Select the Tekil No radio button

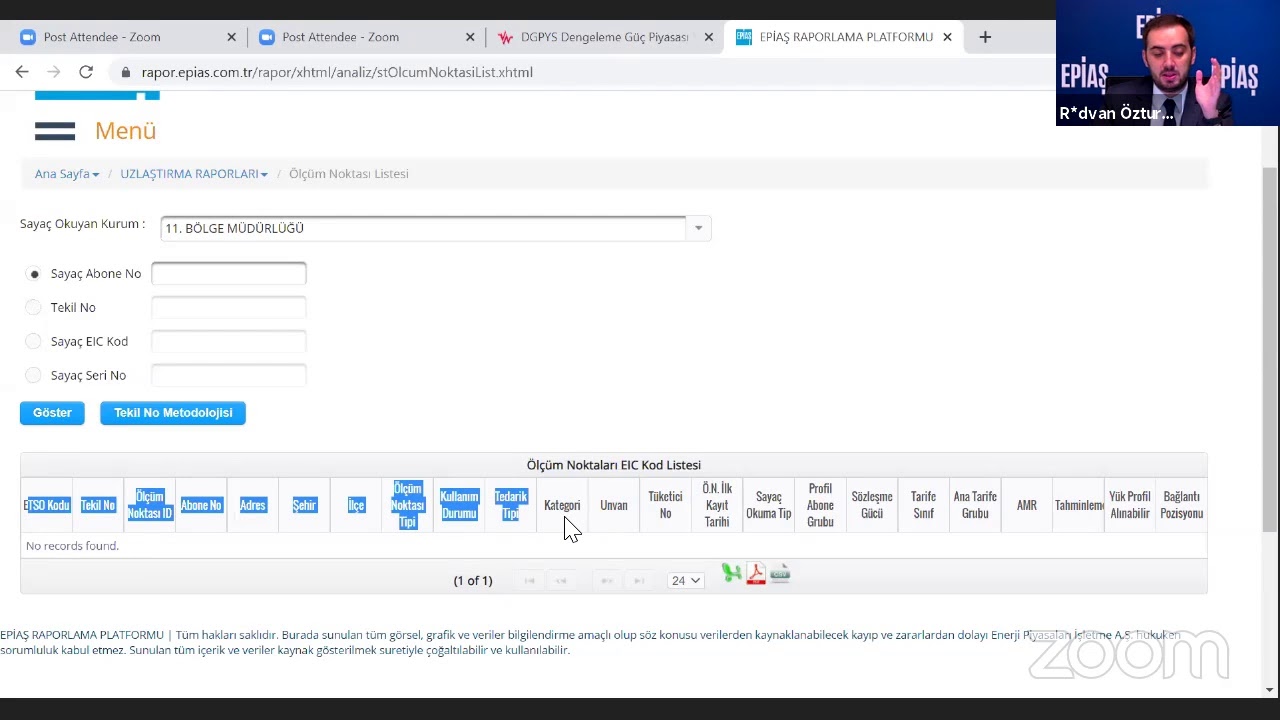34,308
